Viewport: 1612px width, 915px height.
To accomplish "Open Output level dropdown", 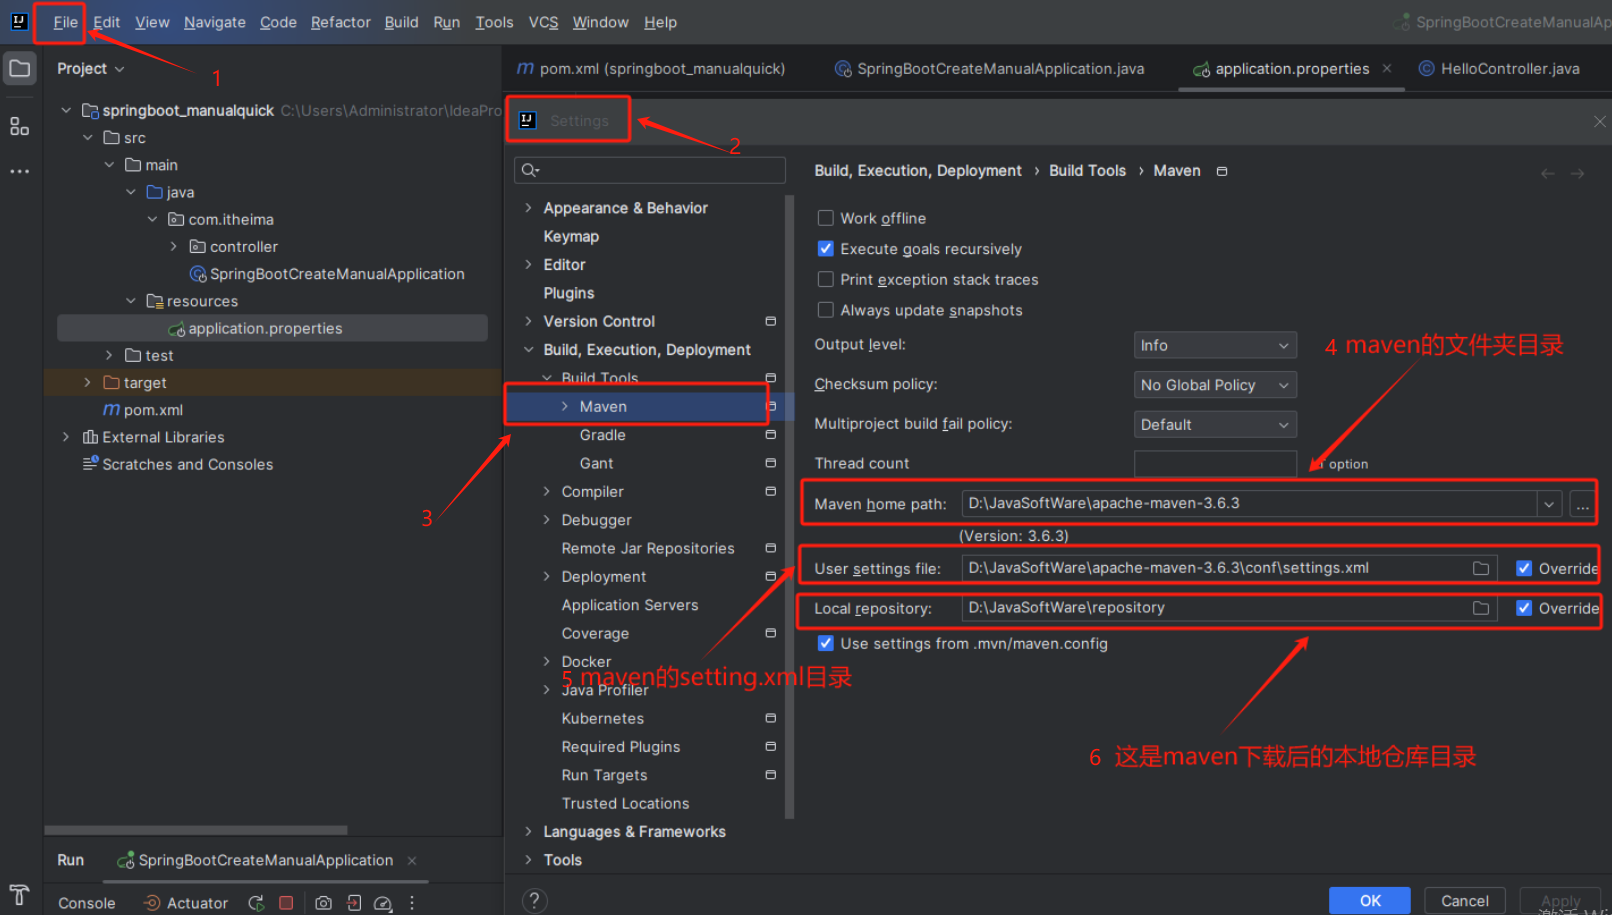I will [1215, 345].
